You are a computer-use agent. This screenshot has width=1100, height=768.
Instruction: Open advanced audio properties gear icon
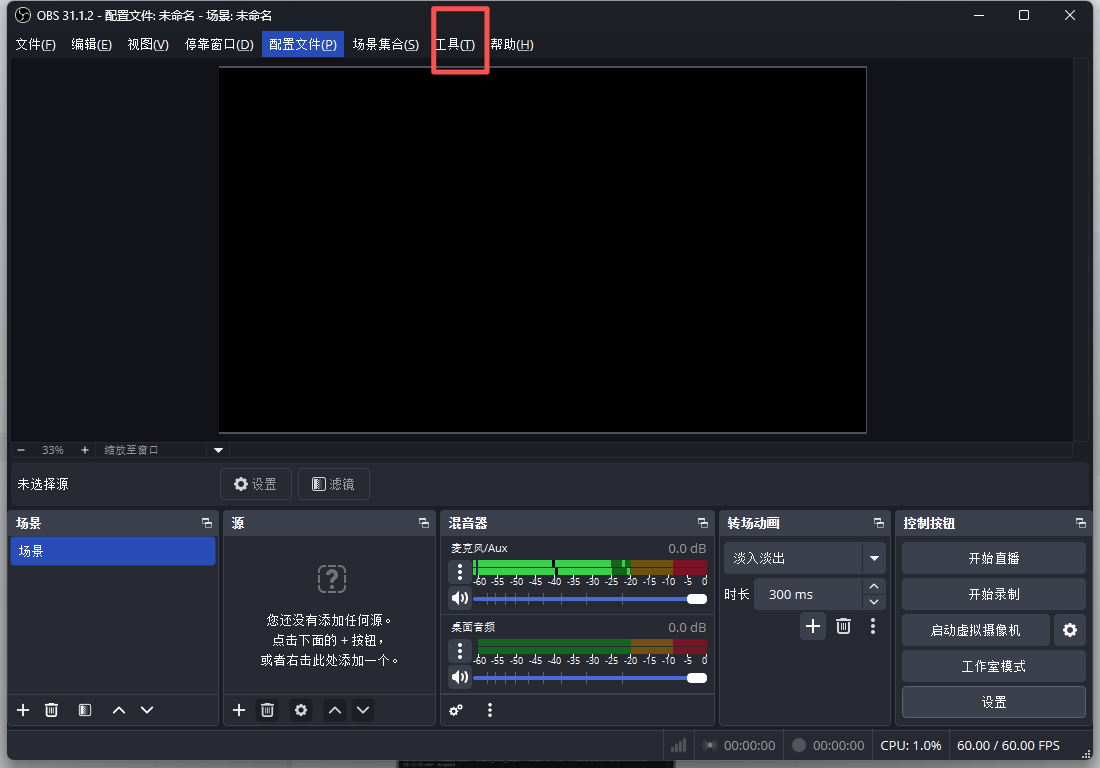point(456,710)
